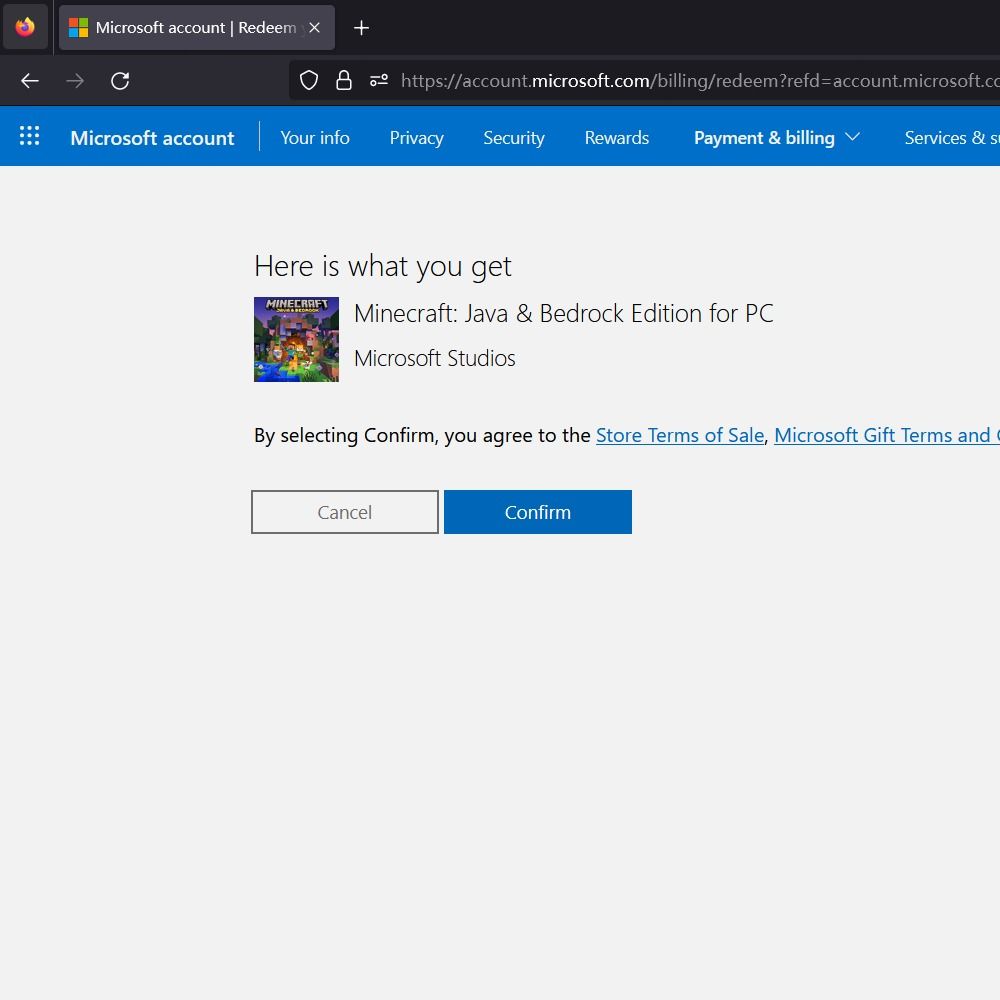Cancel the code redemption
The width and height of the screenshot is (1000, 1000).
coord(344,512)
